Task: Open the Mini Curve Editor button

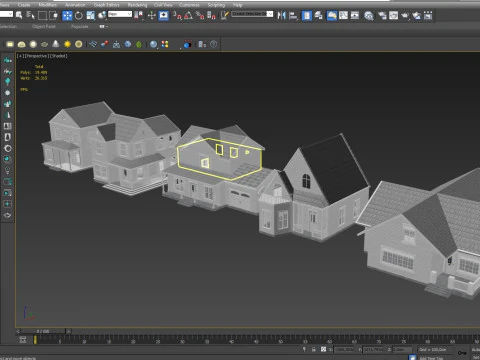Action: 23,340
